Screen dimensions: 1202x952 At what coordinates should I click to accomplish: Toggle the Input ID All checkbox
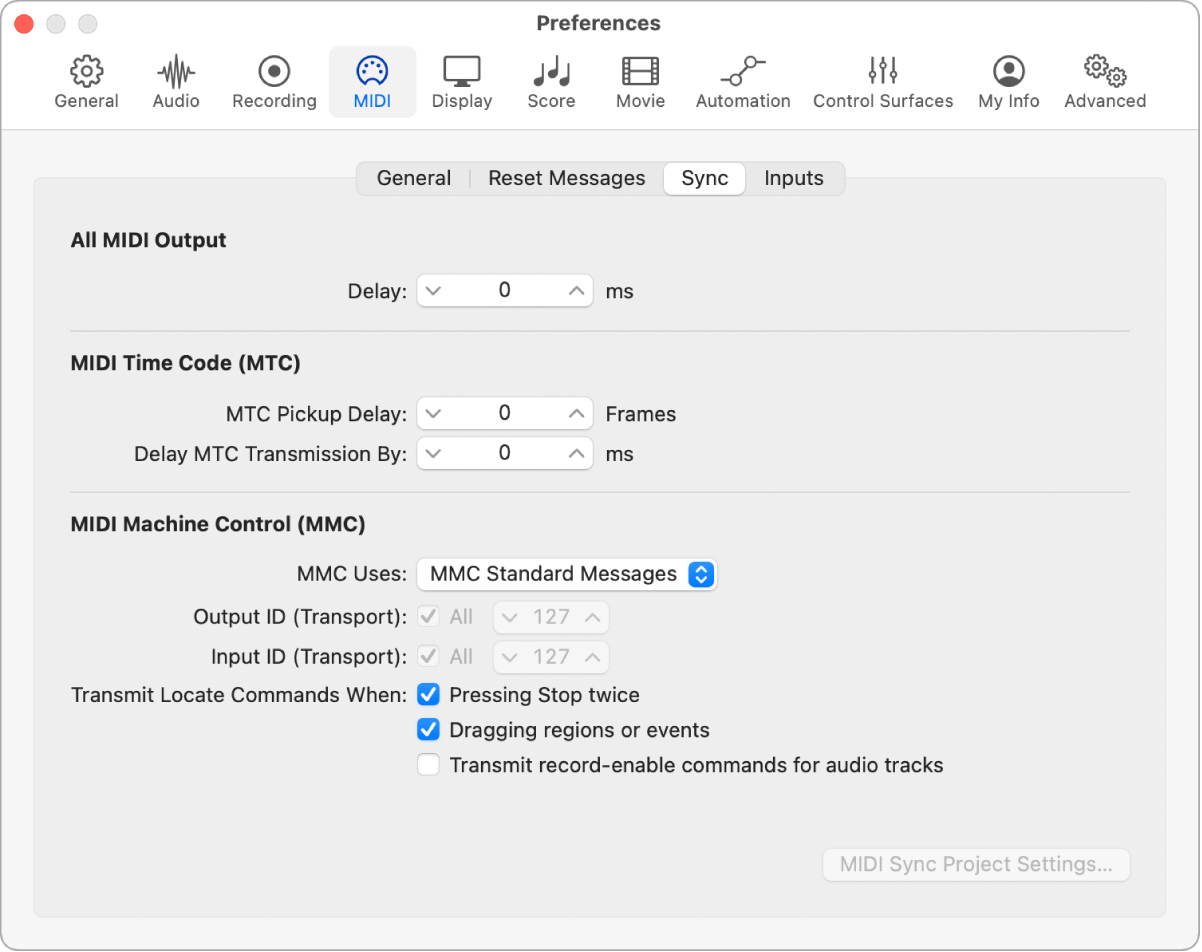pos(428,657)
